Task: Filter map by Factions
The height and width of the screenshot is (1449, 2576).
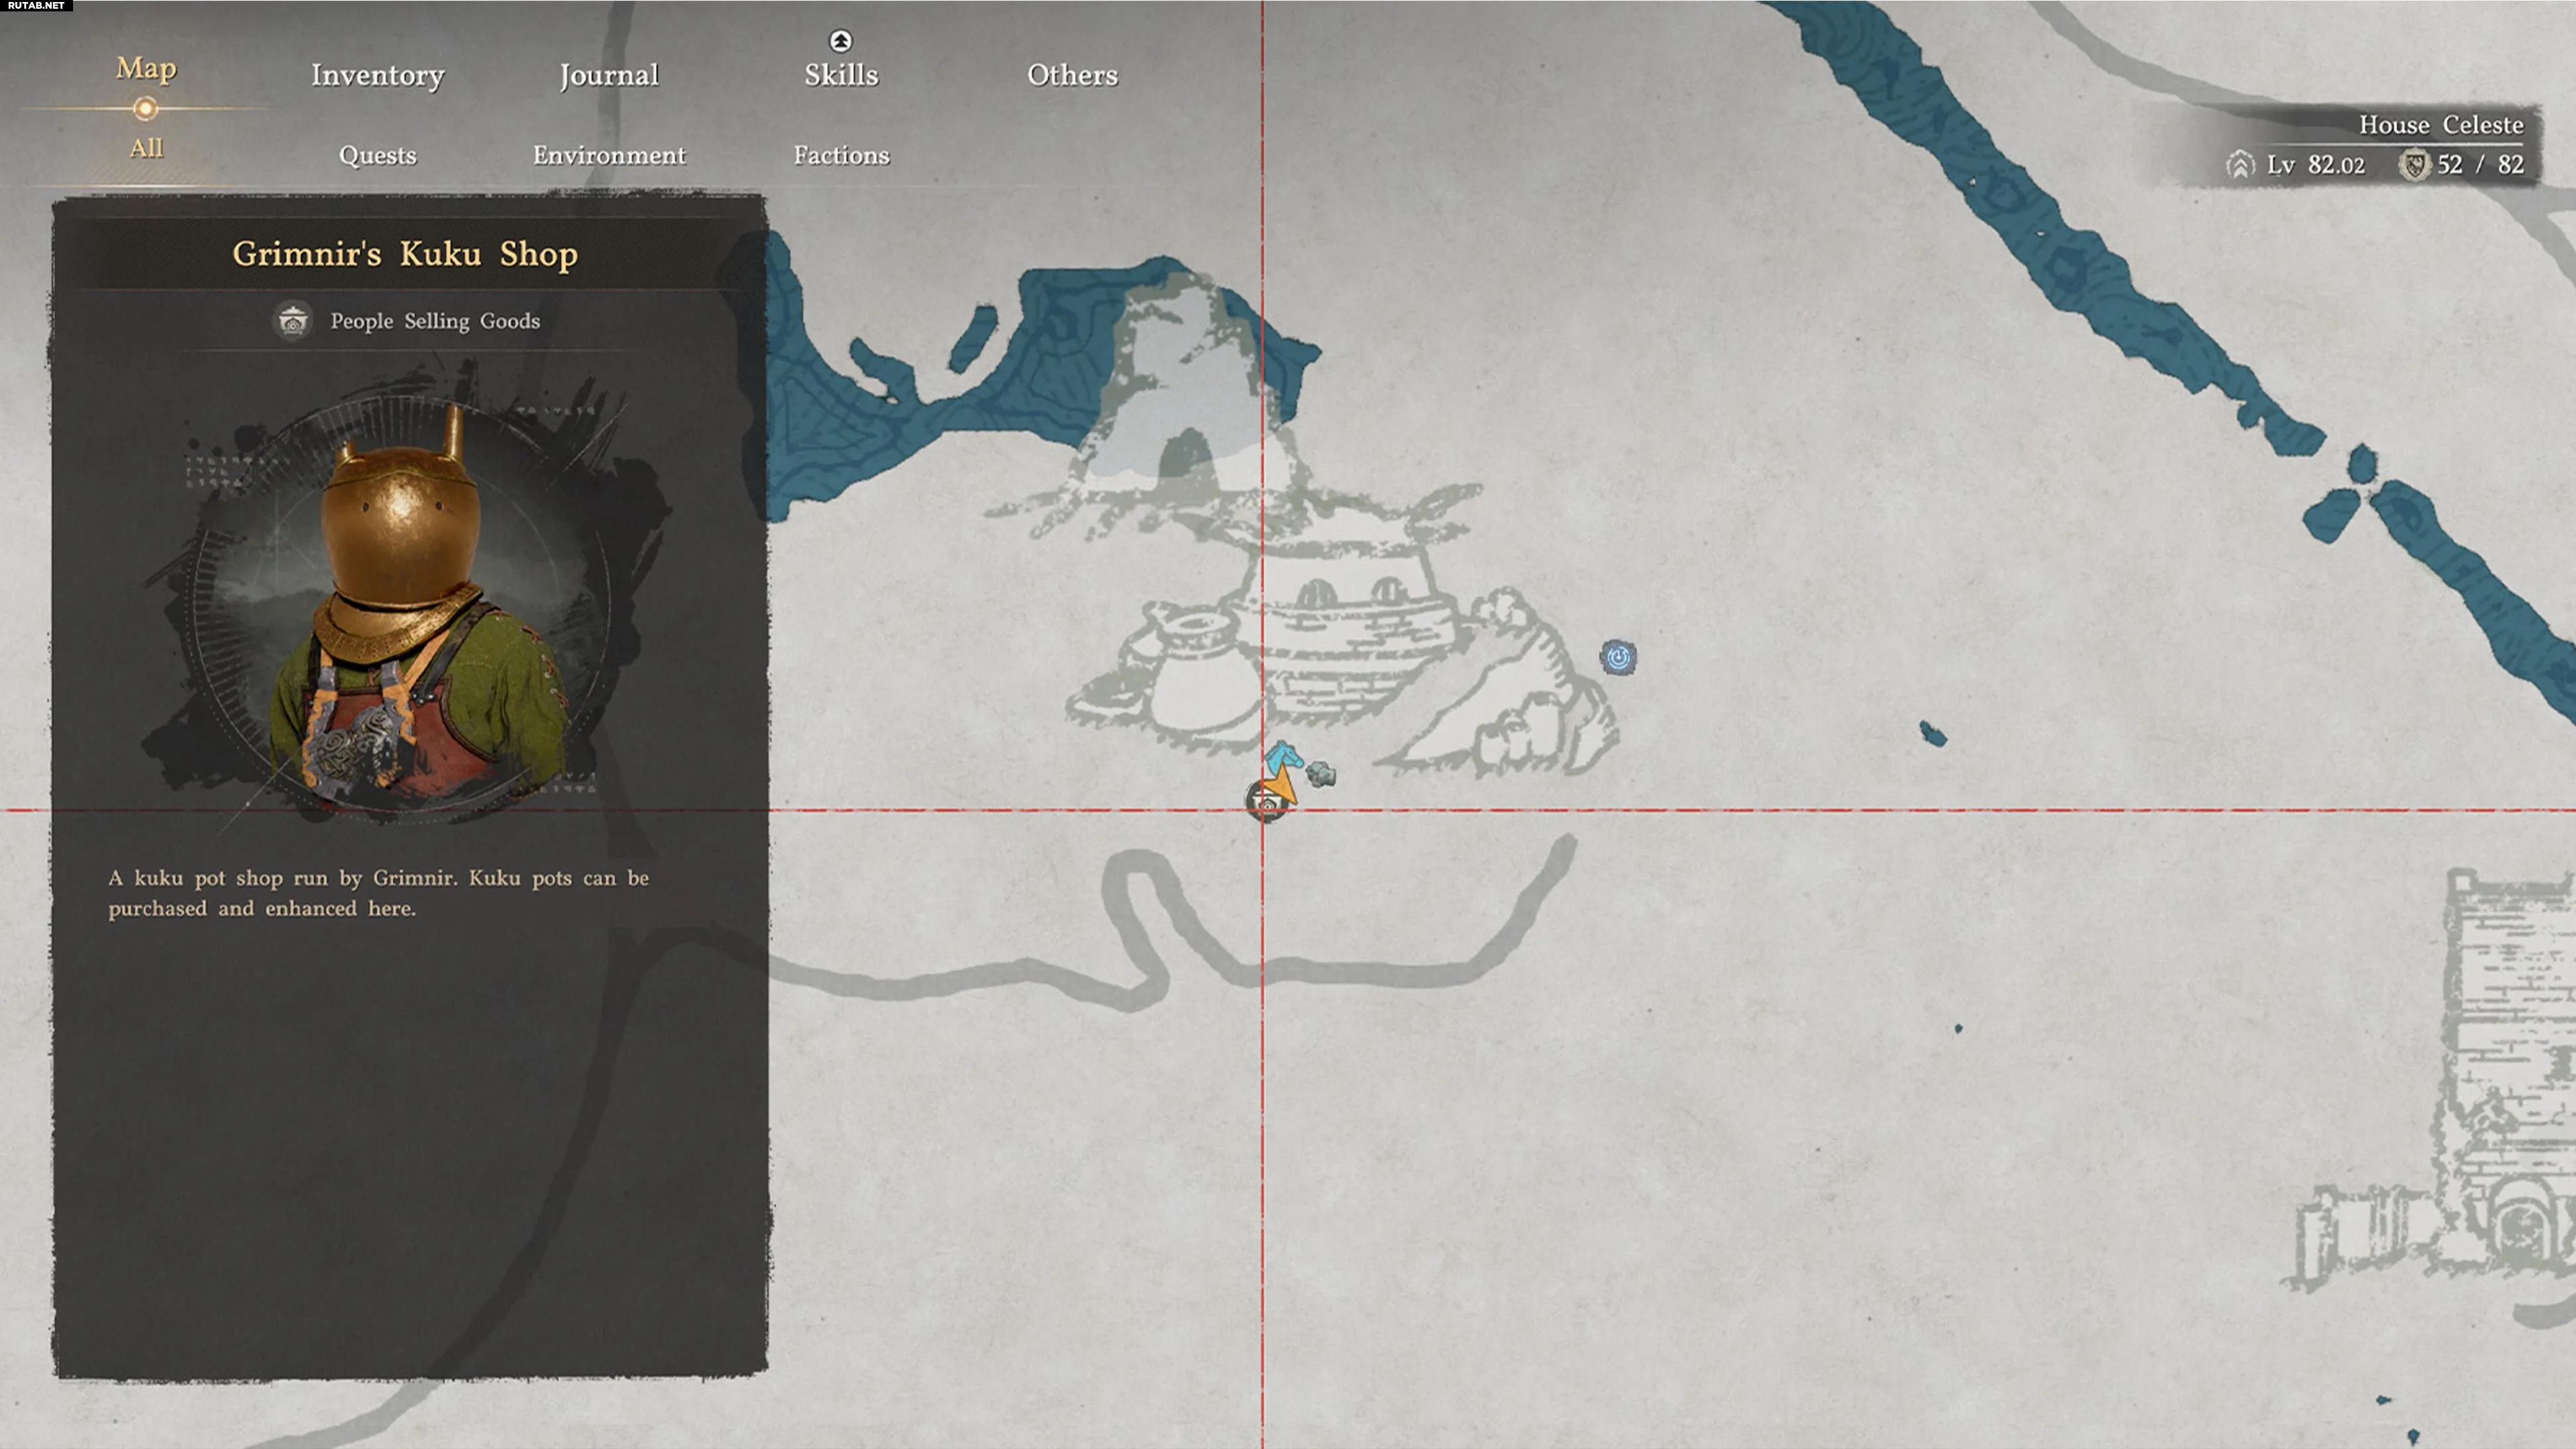Action: click(x=841, y=155)
